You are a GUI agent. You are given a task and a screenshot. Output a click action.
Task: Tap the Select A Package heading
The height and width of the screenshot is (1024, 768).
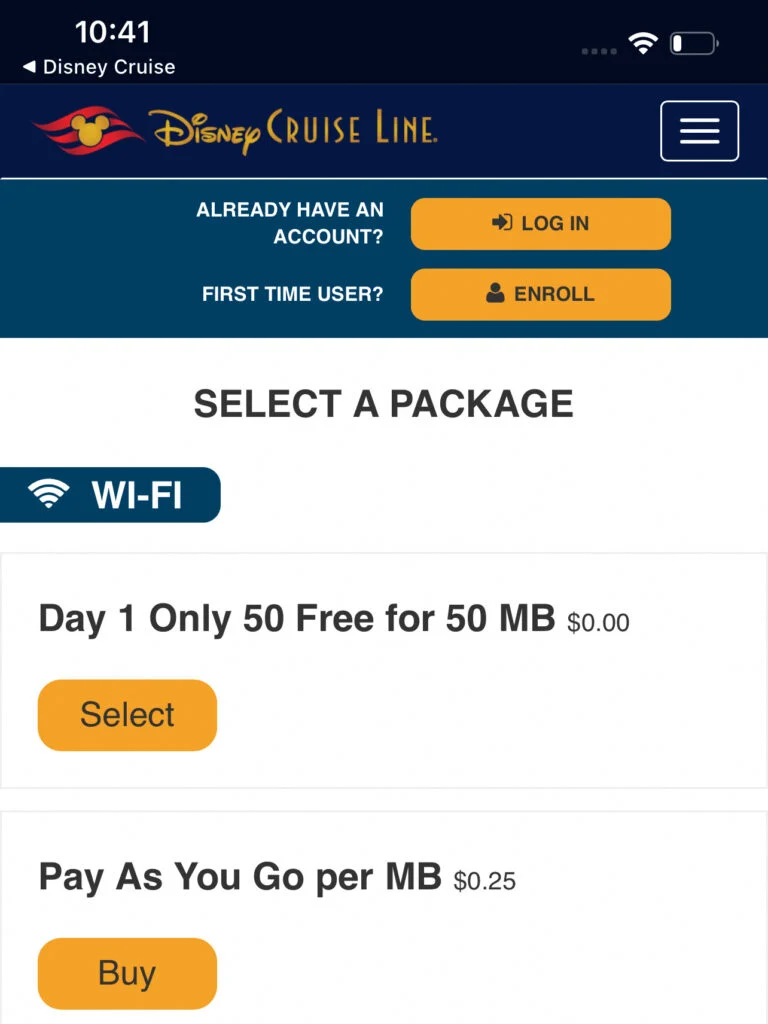click(384, 404)
